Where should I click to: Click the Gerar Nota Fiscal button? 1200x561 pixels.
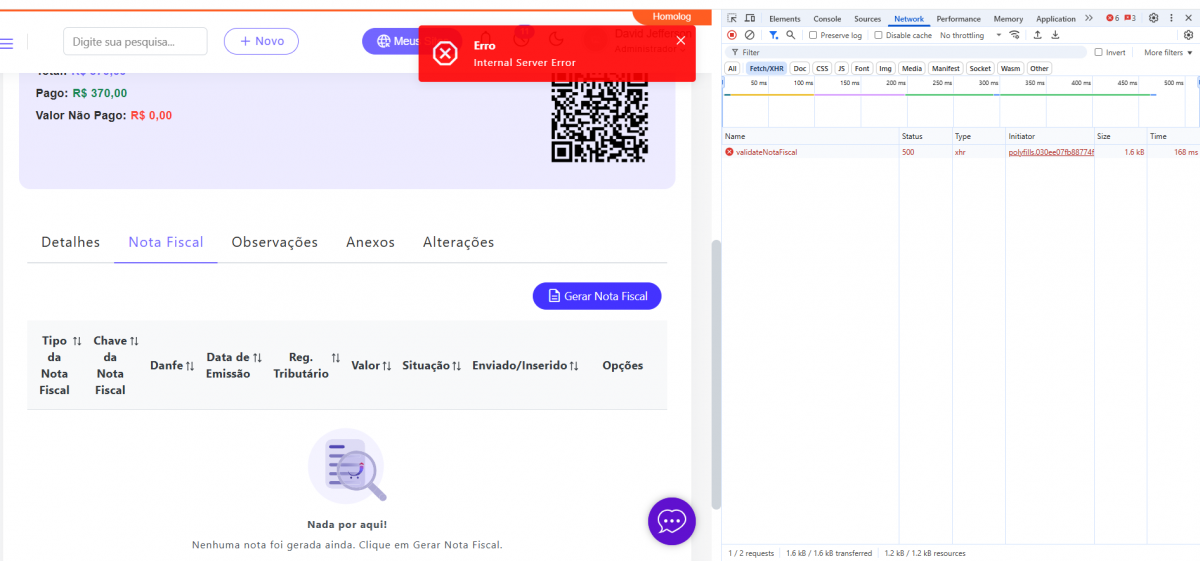(597, 296)
